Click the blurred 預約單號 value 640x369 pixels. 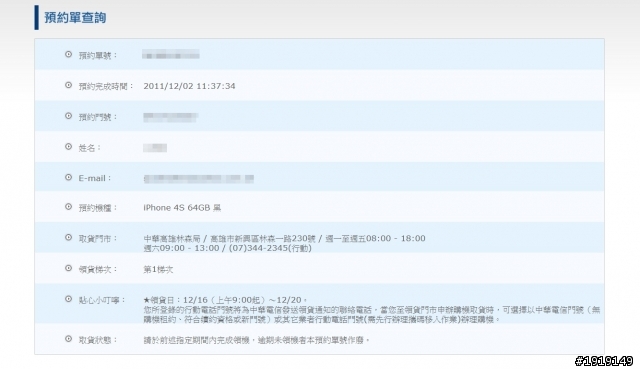171,55
